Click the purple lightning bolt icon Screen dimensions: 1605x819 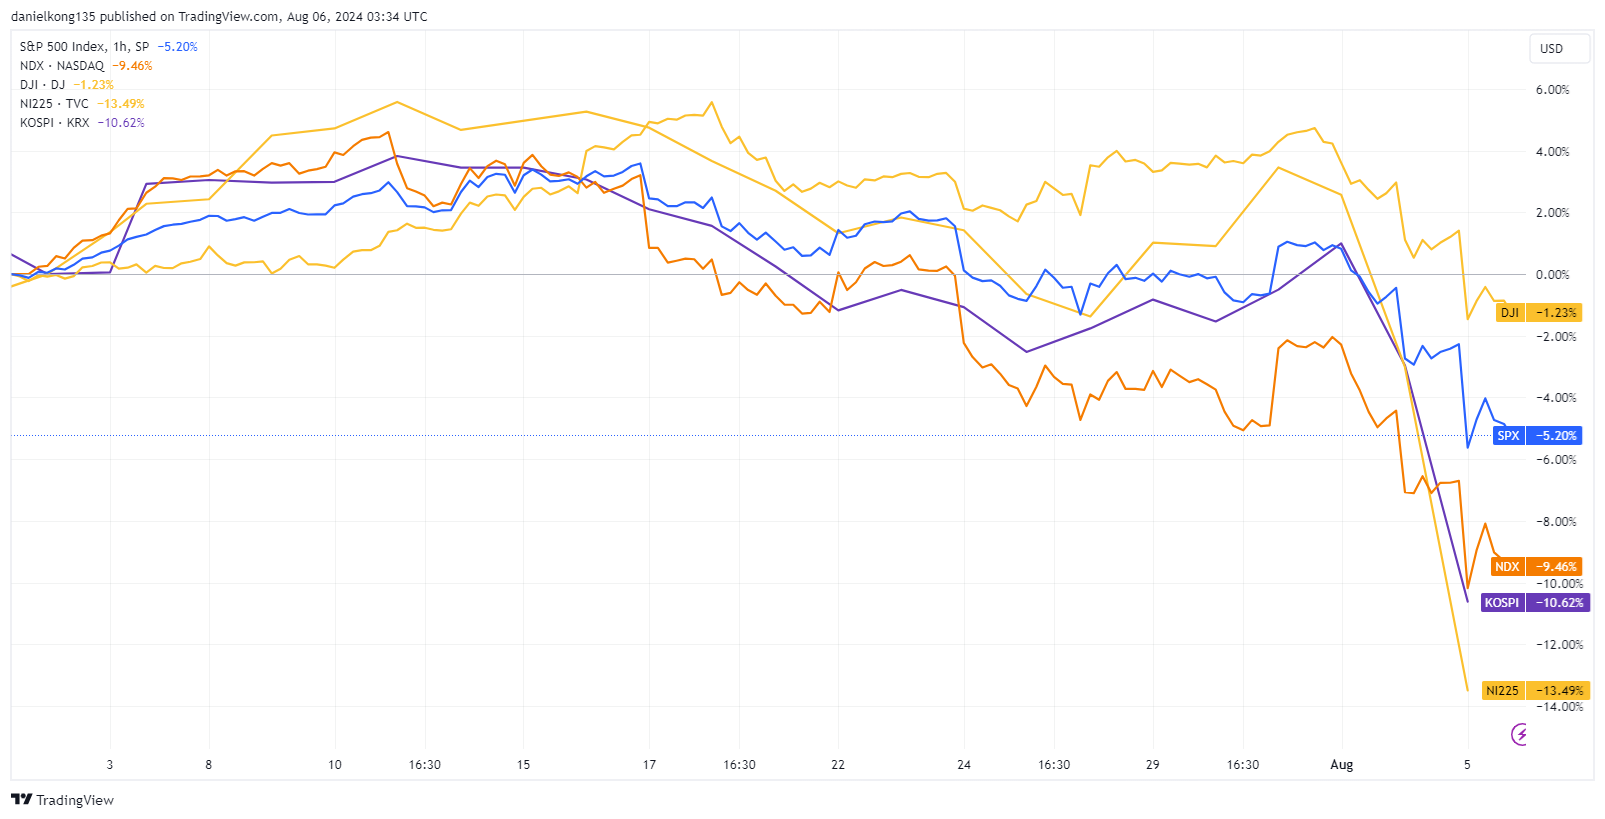(x=1520, y=735)
